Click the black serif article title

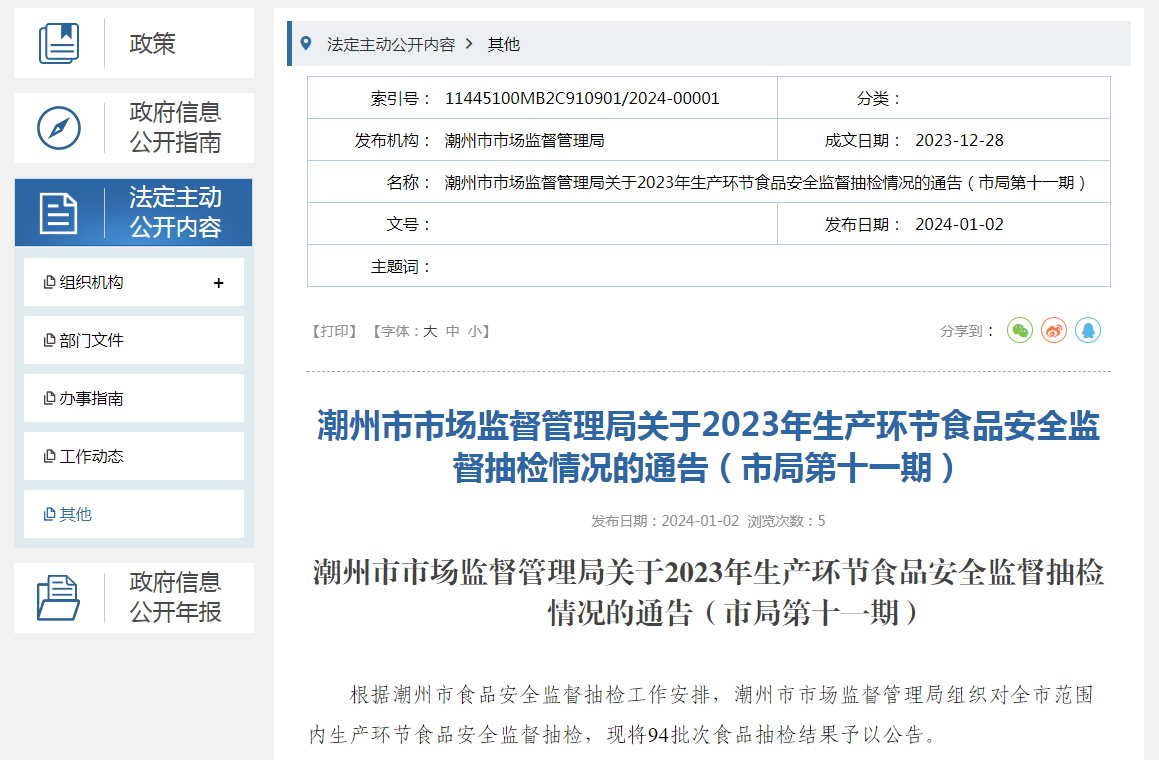(x=708, y=592)
